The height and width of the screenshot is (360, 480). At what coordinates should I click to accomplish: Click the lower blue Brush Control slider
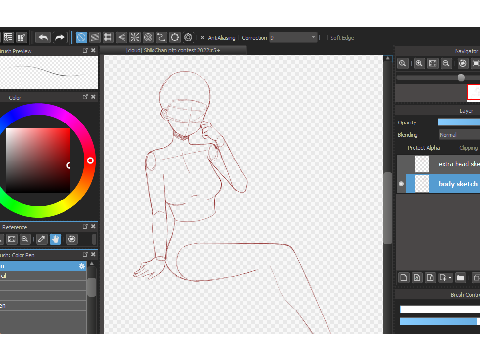point(440,321)
